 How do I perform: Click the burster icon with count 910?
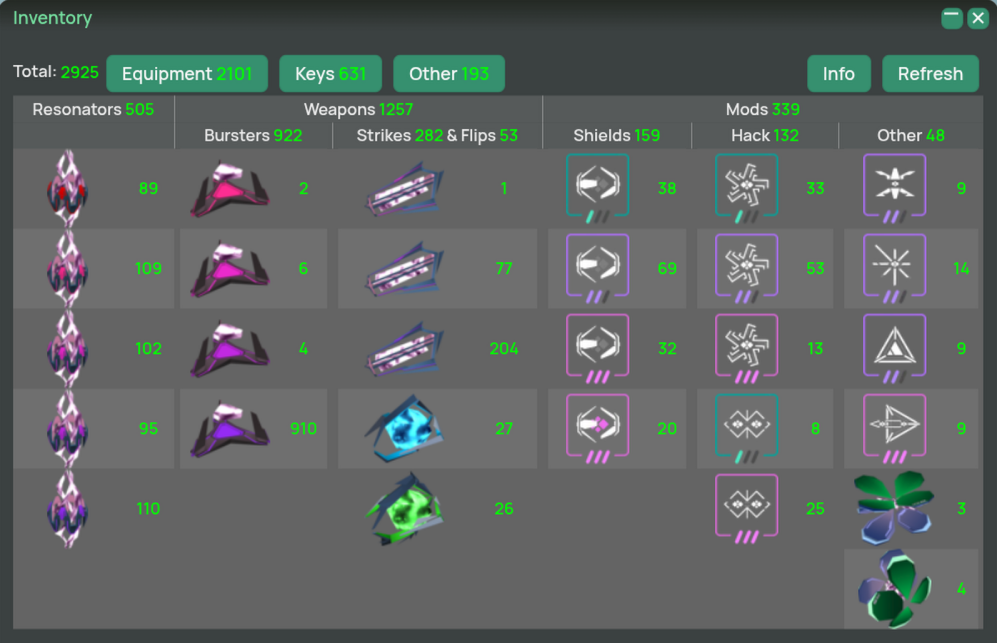[x=230, y=429]
